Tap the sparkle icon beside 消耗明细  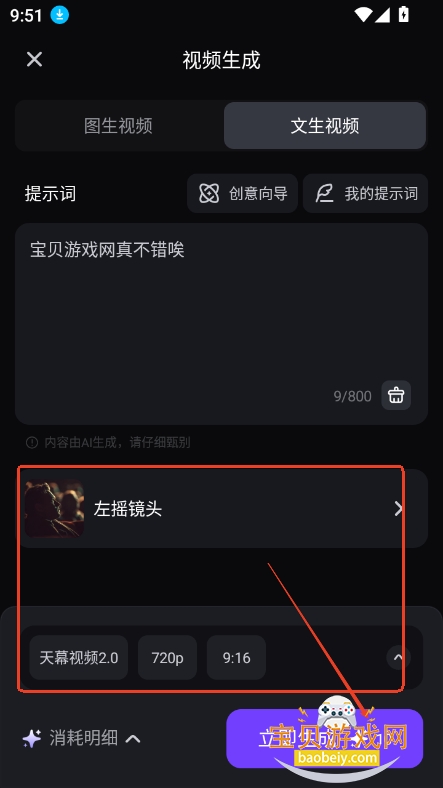click(x=32, y=739)
